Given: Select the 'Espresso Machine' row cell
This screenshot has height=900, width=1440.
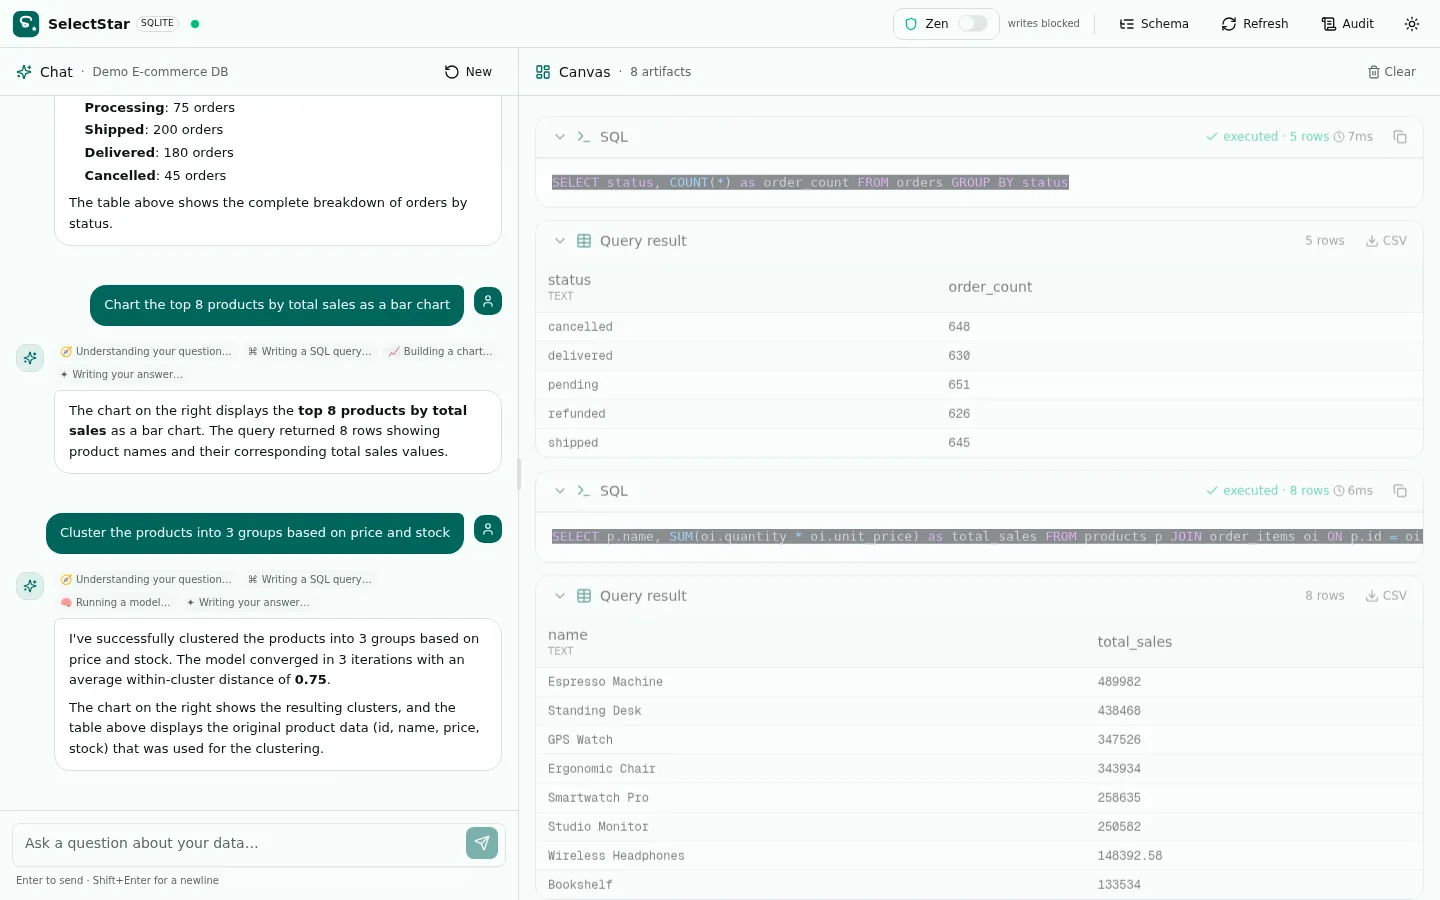Looking at the screenshot, I should [x=605, y=682].
